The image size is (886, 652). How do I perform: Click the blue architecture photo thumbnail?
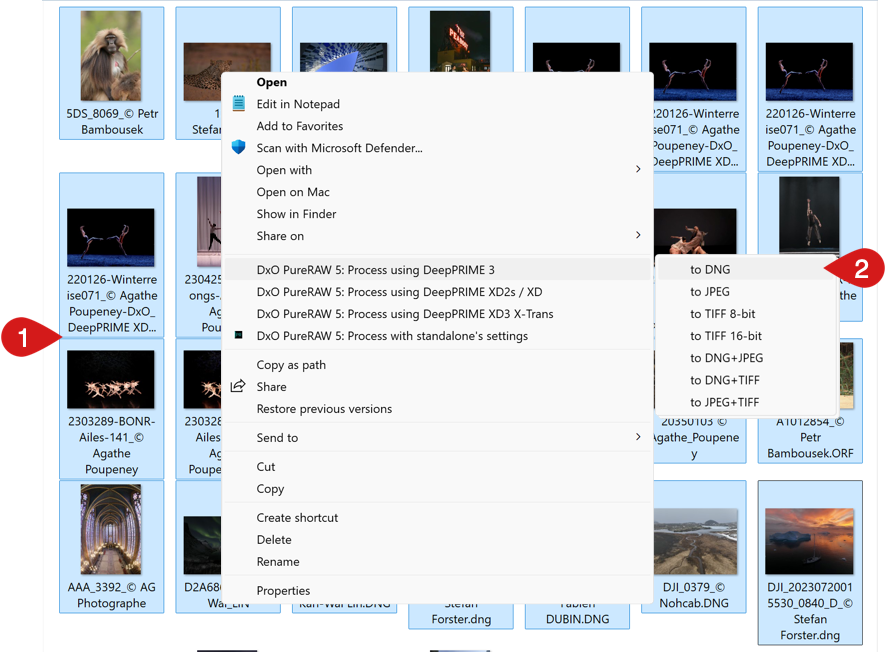pyautogui.click(x=344, y=57)
